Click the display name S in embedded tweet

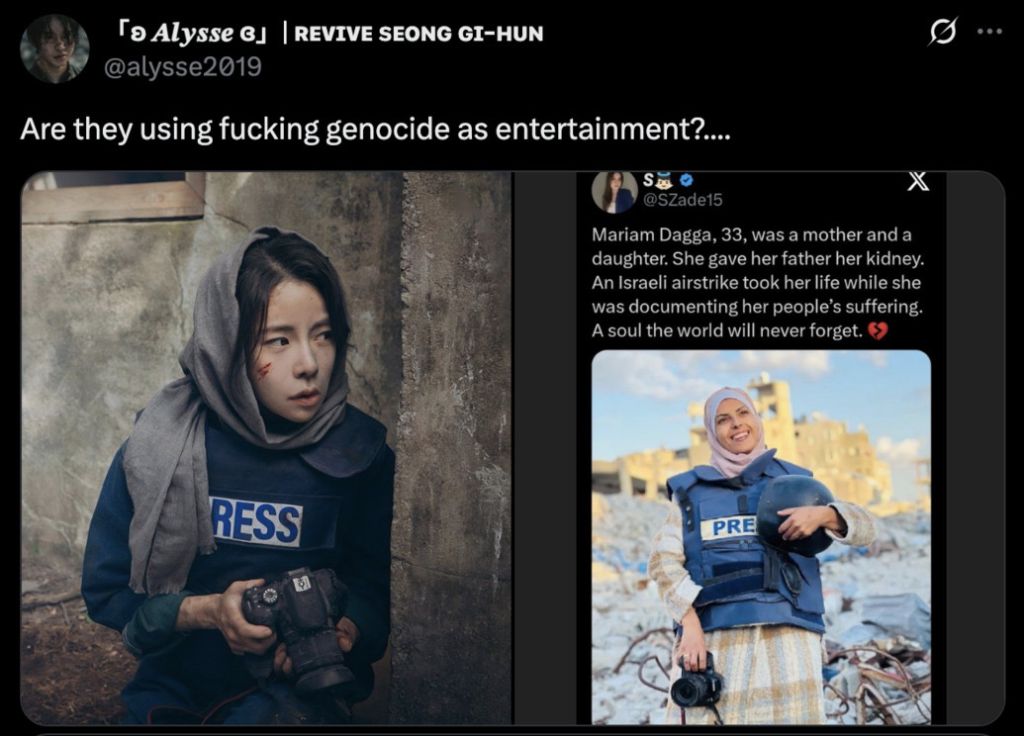click(x=648, y=180)
